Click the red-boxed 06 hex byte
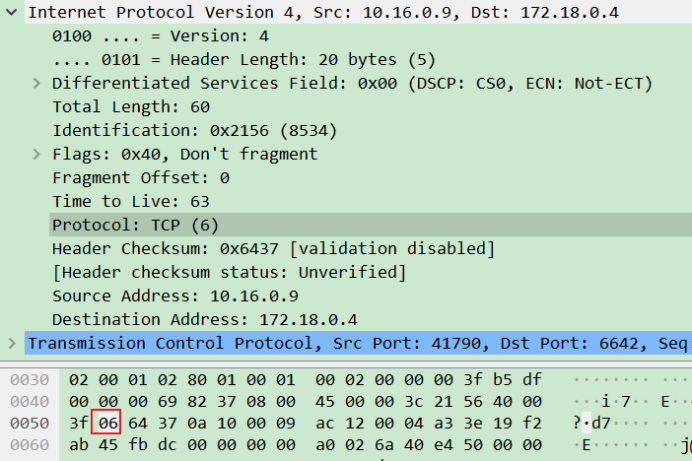 pyautogui.click(x=108, y=422)
